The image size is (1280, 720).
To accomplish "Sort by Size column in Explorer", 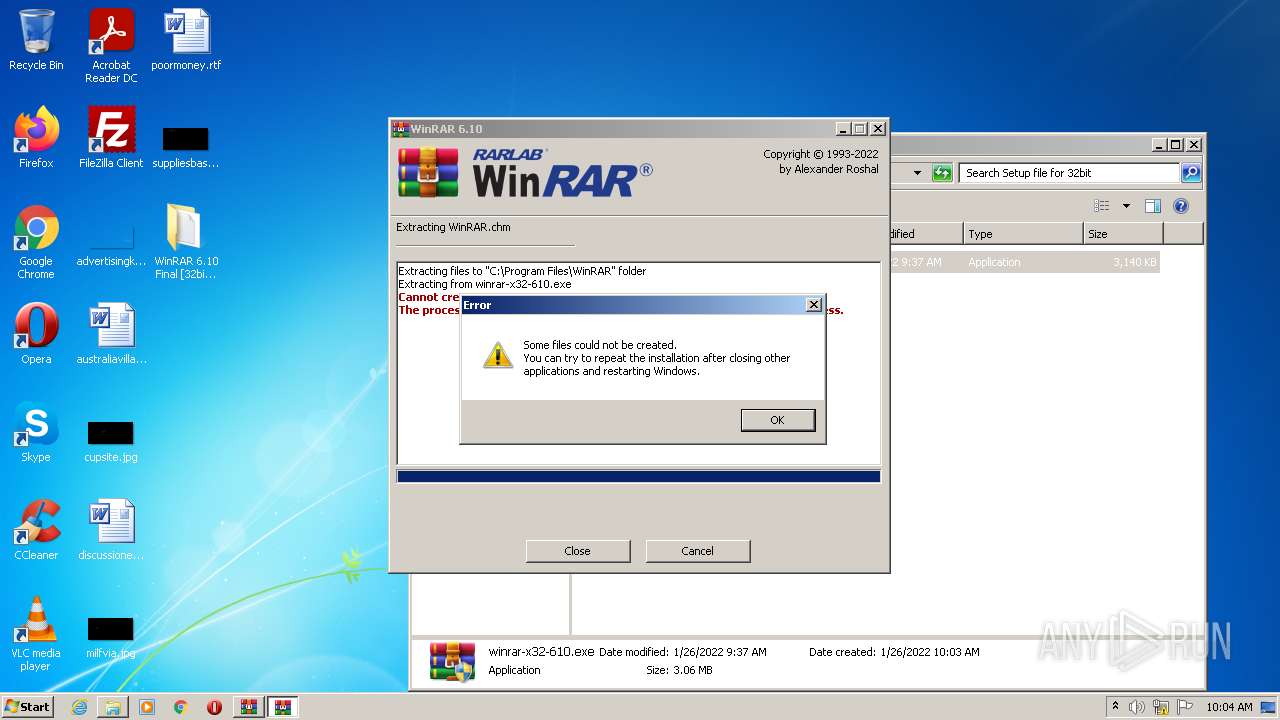I will [x=1123, y=234].
